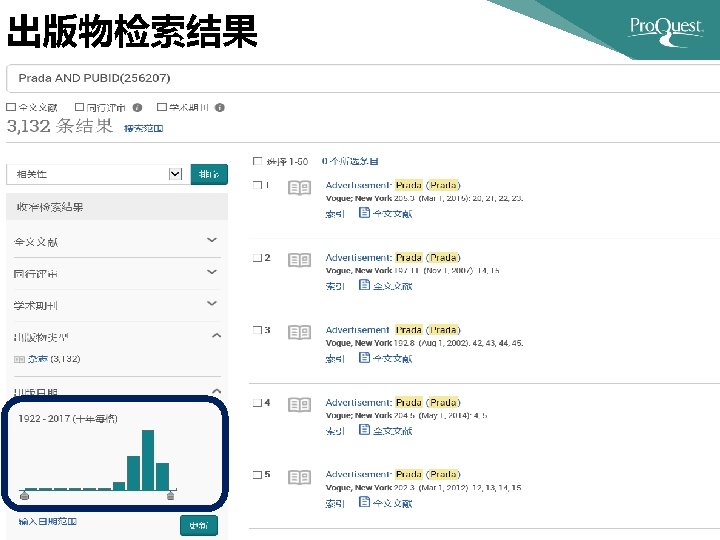The width and height of the screenshot is (720, 540).
Task: Open result 2 Advertisement: Prada title
Action: point(393,258)
